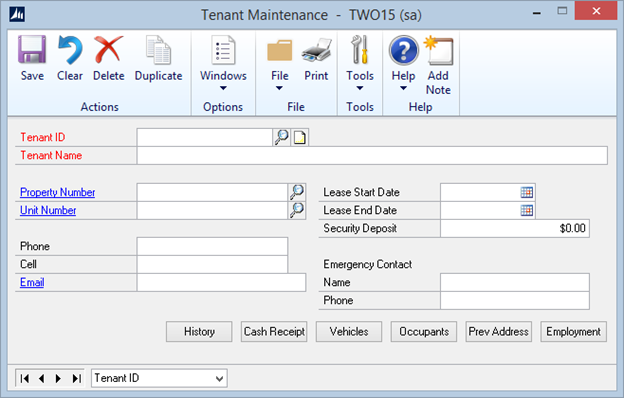
Task: Open the Tenant ID sort-by dropdown
Action: pos(160,378)
